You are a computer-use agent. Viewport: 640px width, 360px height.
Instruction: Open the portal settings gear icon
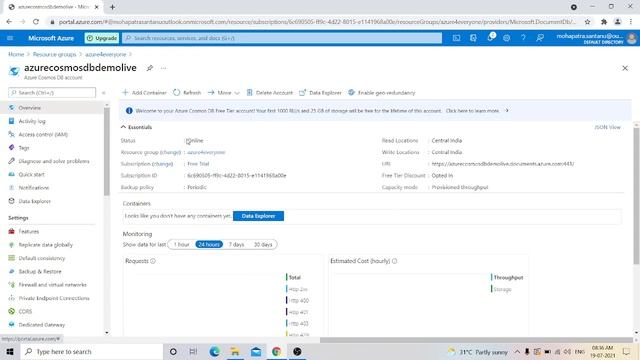pos(507,38)
